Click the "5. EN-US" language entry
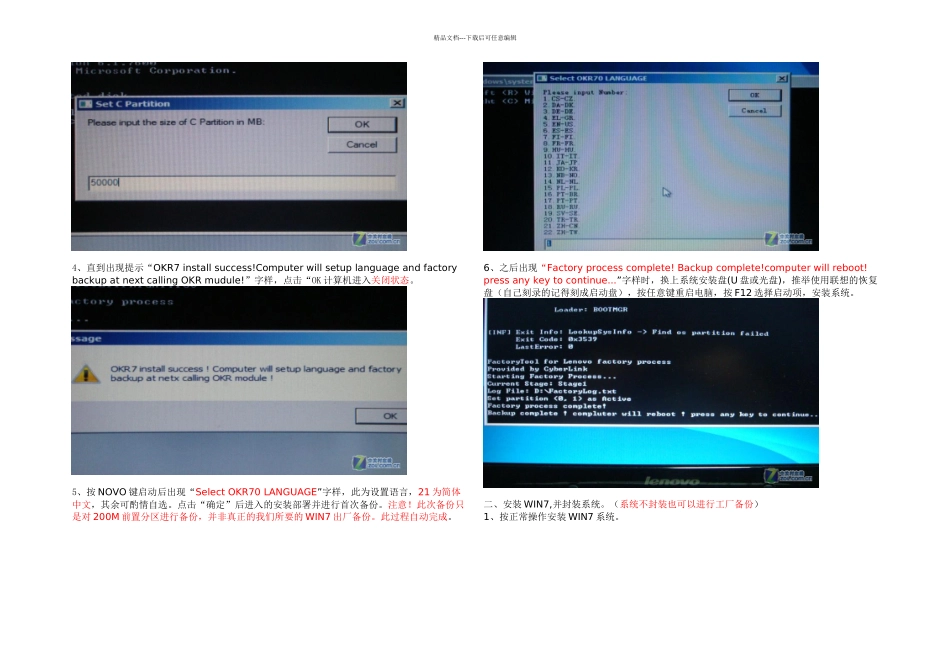This screenshot has height=672, width=950. 558,124
